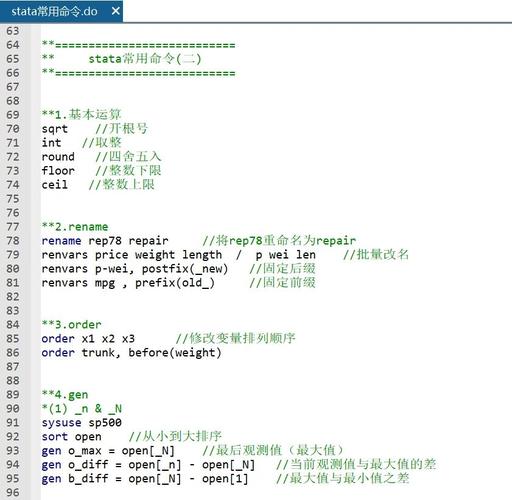Click the order trunk, before(weight) line
The image size is (512, 500).
coord(132,353)
